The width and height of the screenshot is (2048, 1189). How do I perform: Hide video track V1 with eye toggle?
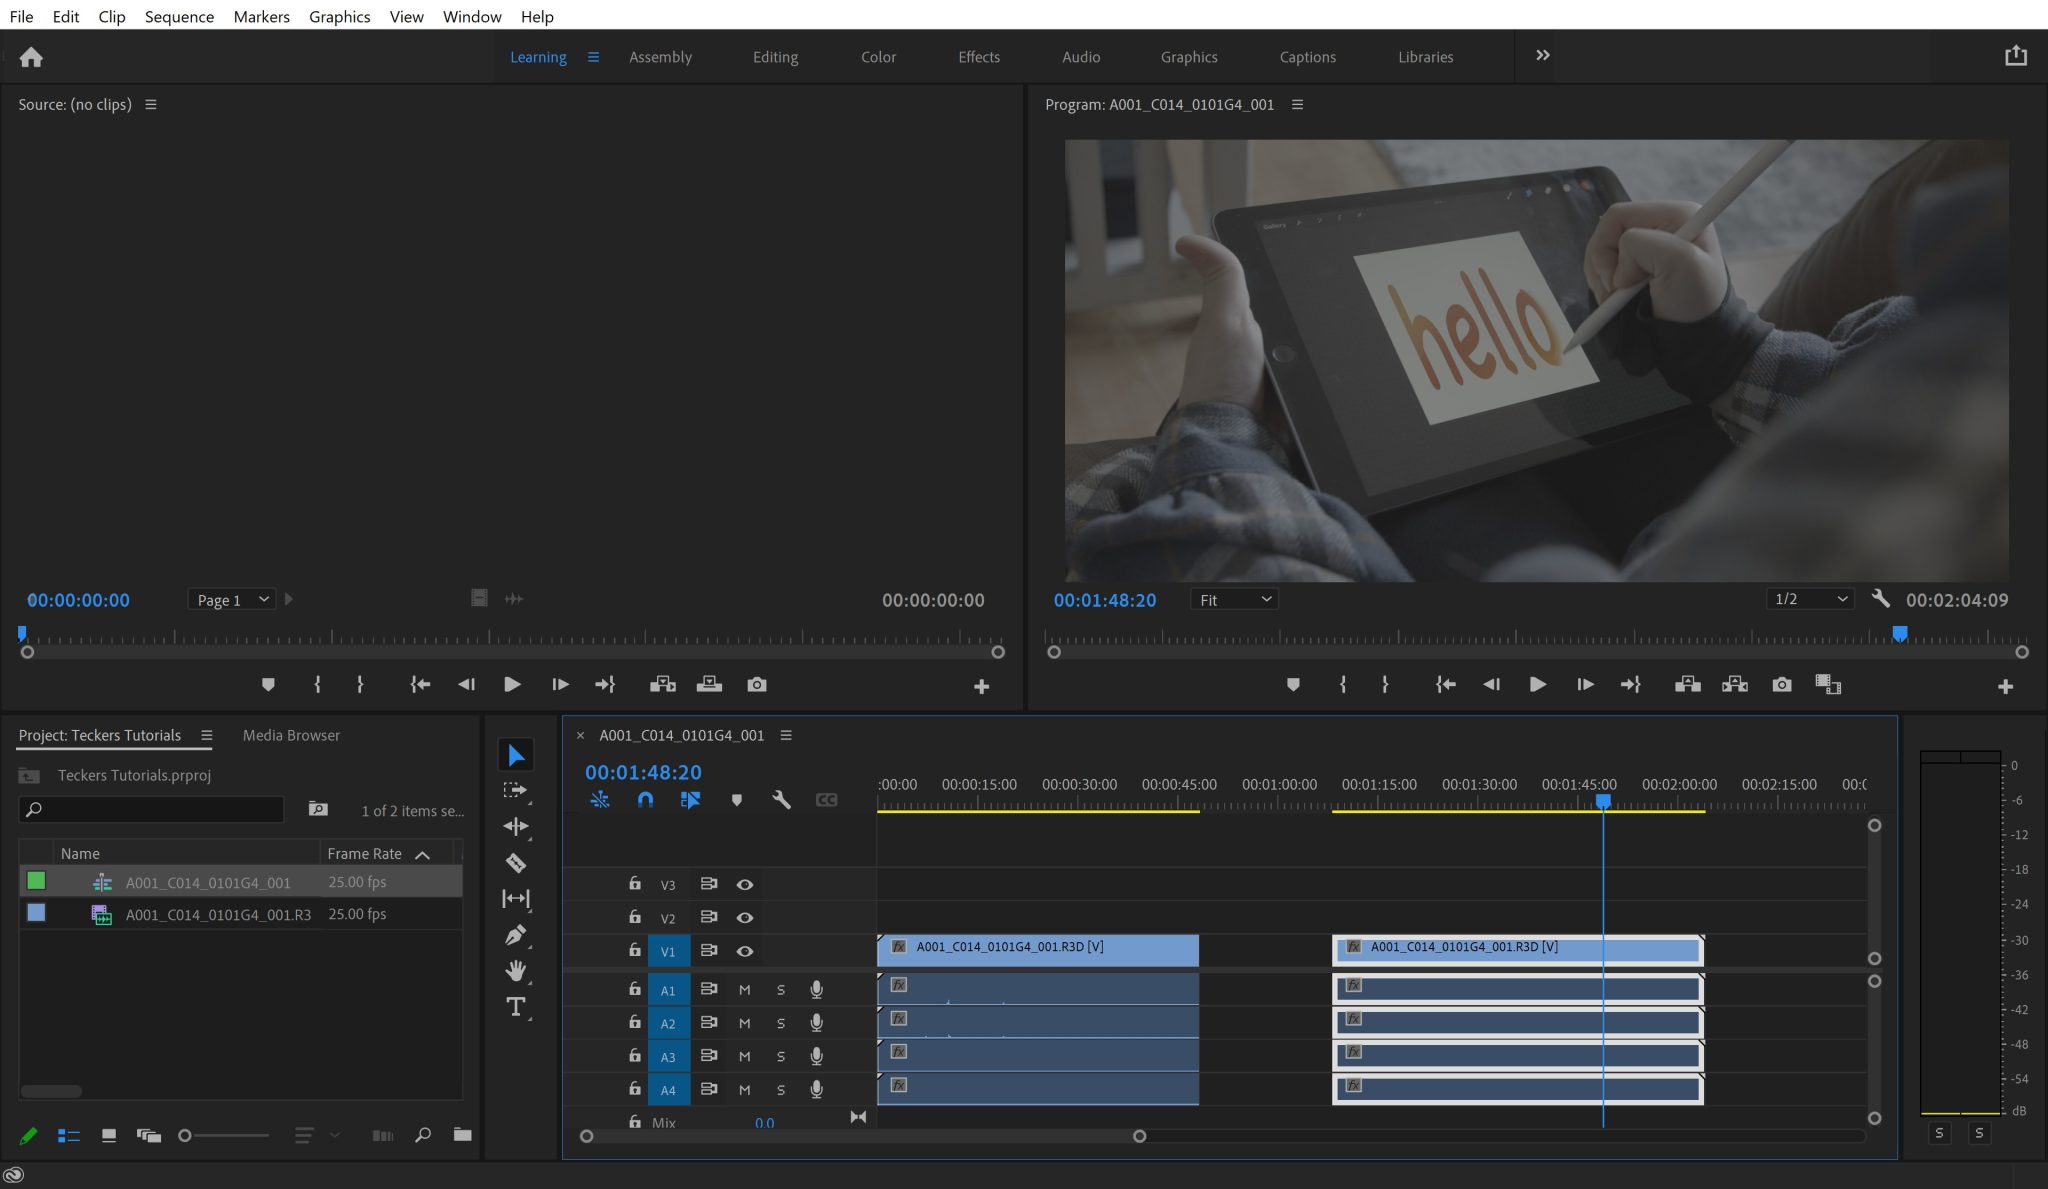[744, 950]
